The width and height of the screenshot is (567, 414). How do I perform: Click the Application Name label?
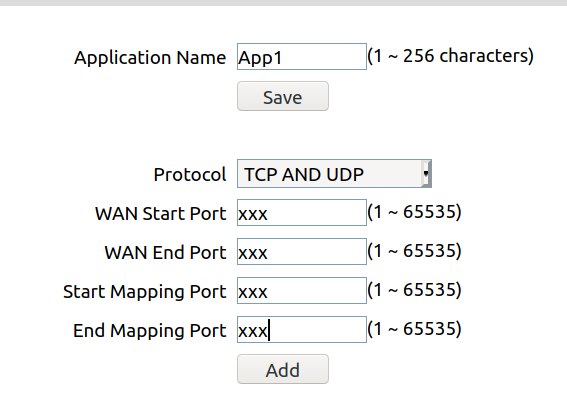[x=150, y=58]
